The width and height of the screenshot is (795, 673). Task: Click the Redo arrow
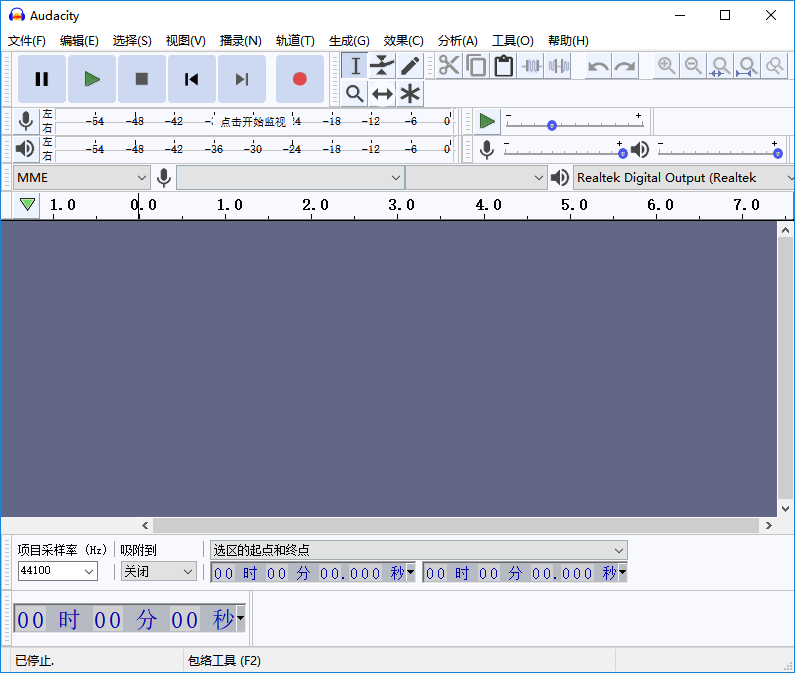click(x=625, y=66)
